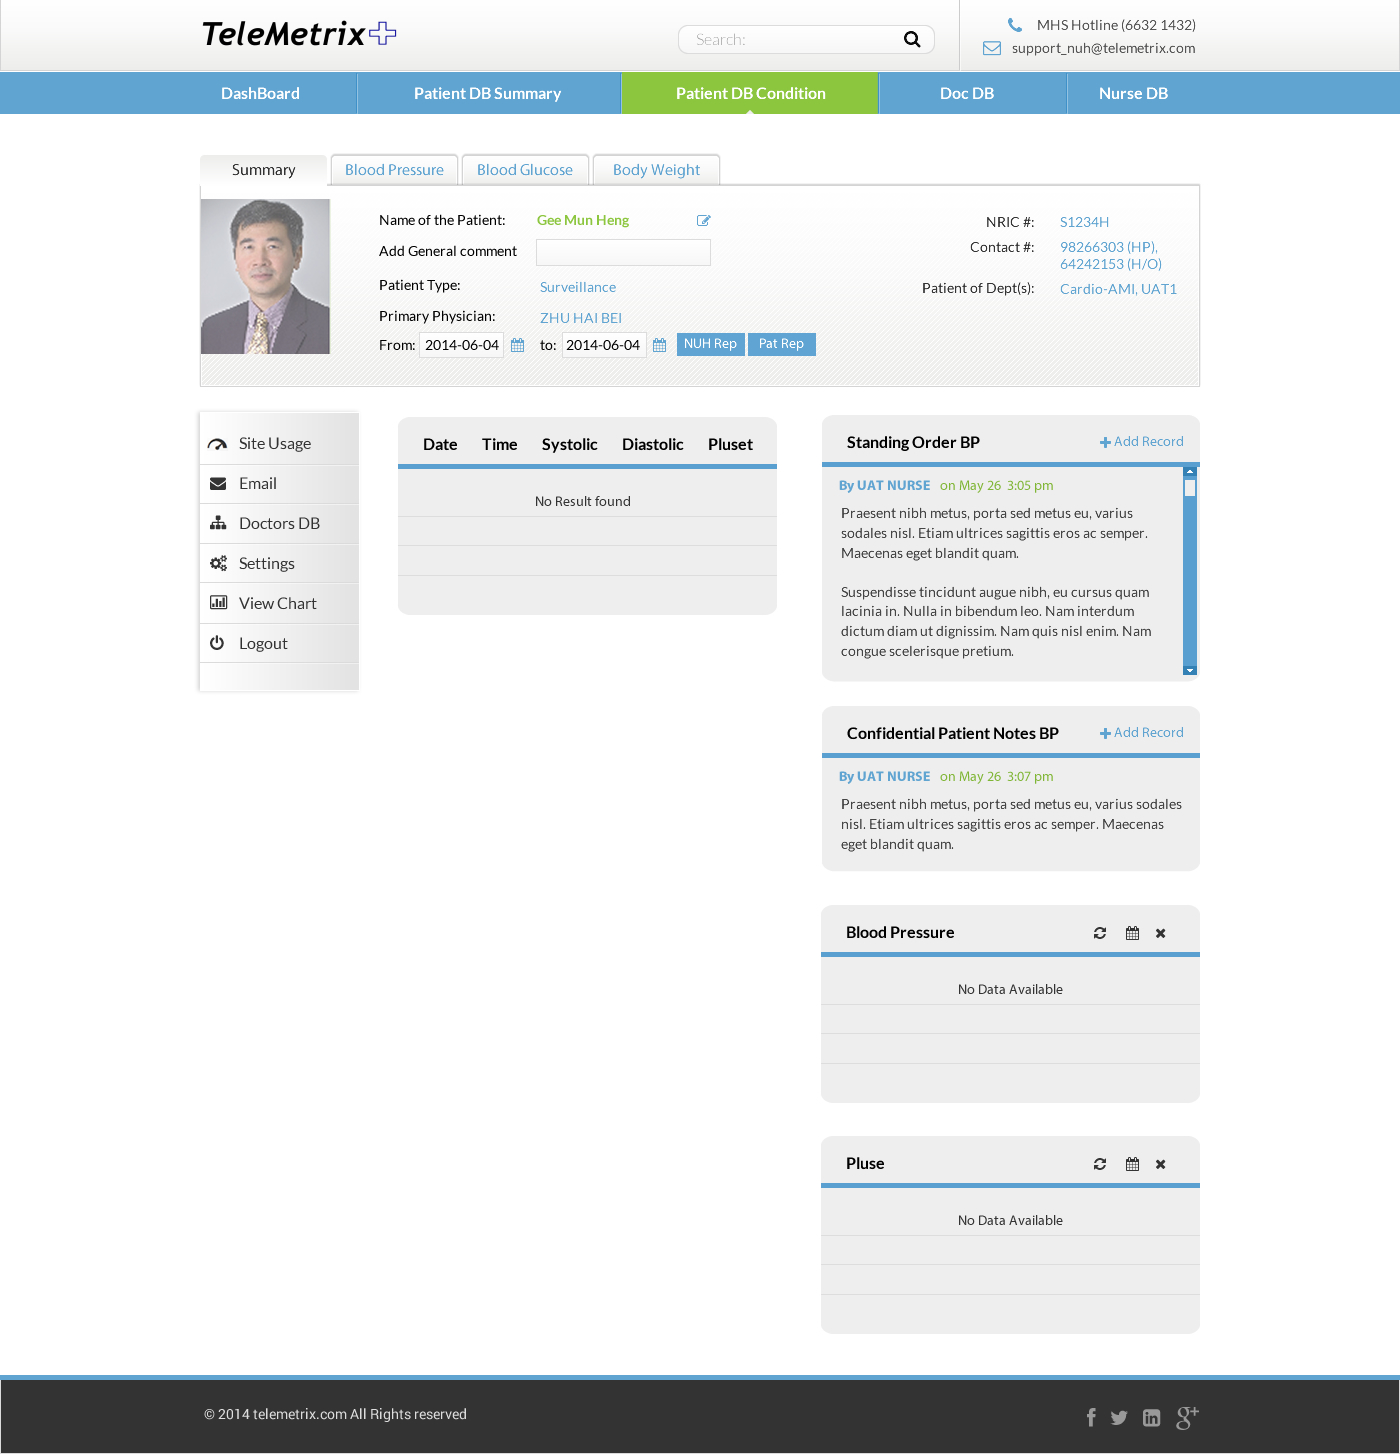Open the to-date calendar picker
Image resolution: width=1400 pixels, height=1454 pixels.
click(659, 345)
